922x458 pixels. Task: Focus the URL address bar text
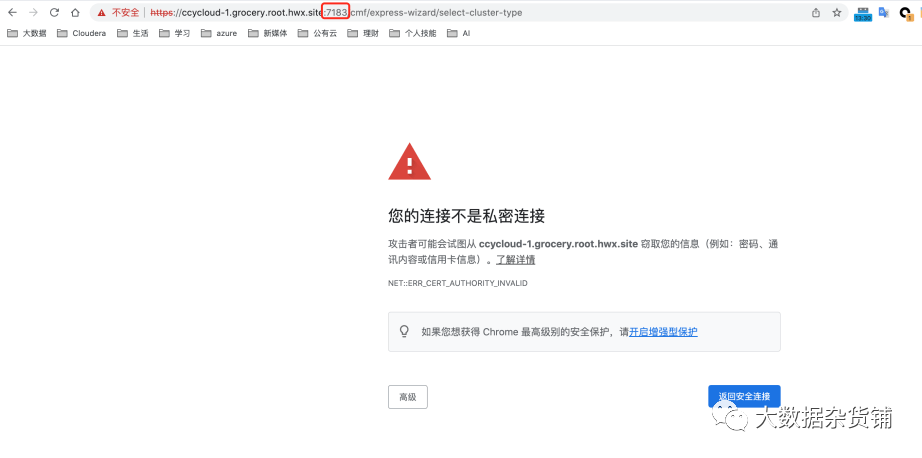[x=336, y=12]
